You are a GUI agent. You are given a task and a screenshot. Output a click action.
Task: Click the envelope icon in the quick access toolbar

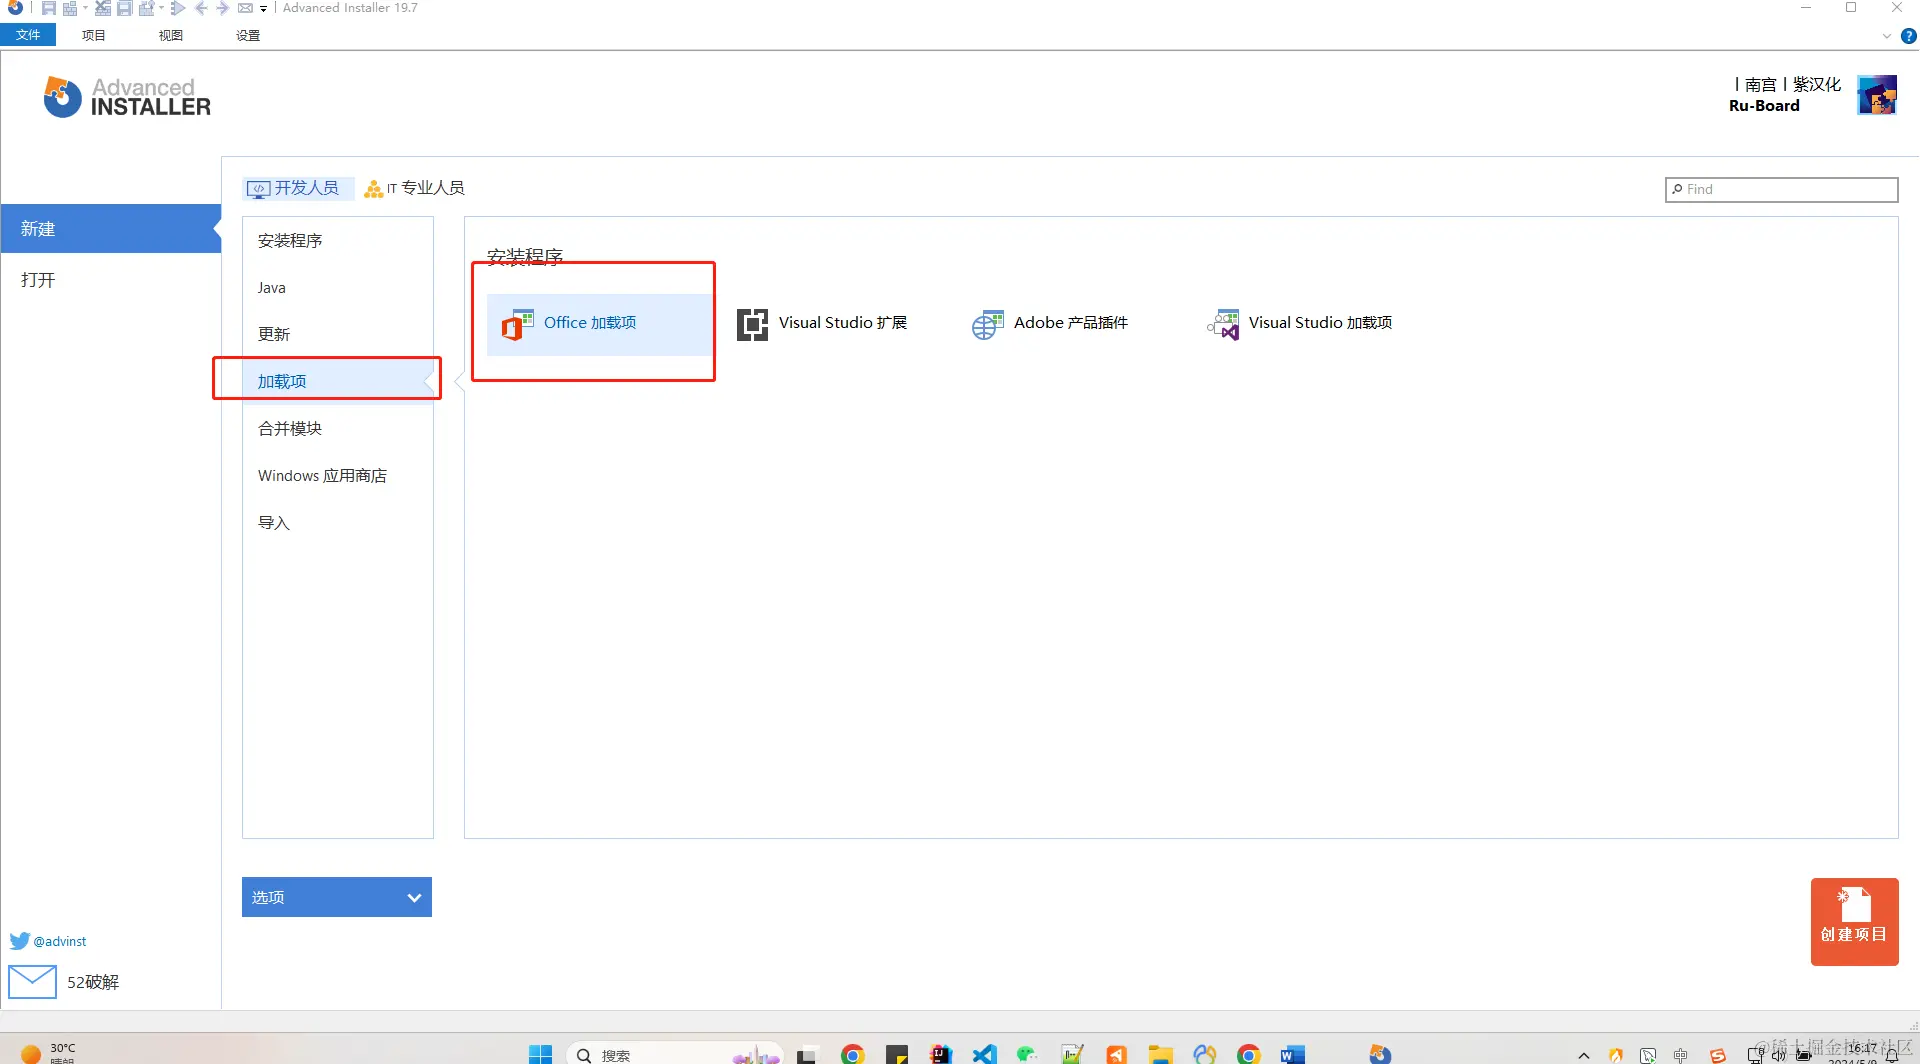point(245,8)
